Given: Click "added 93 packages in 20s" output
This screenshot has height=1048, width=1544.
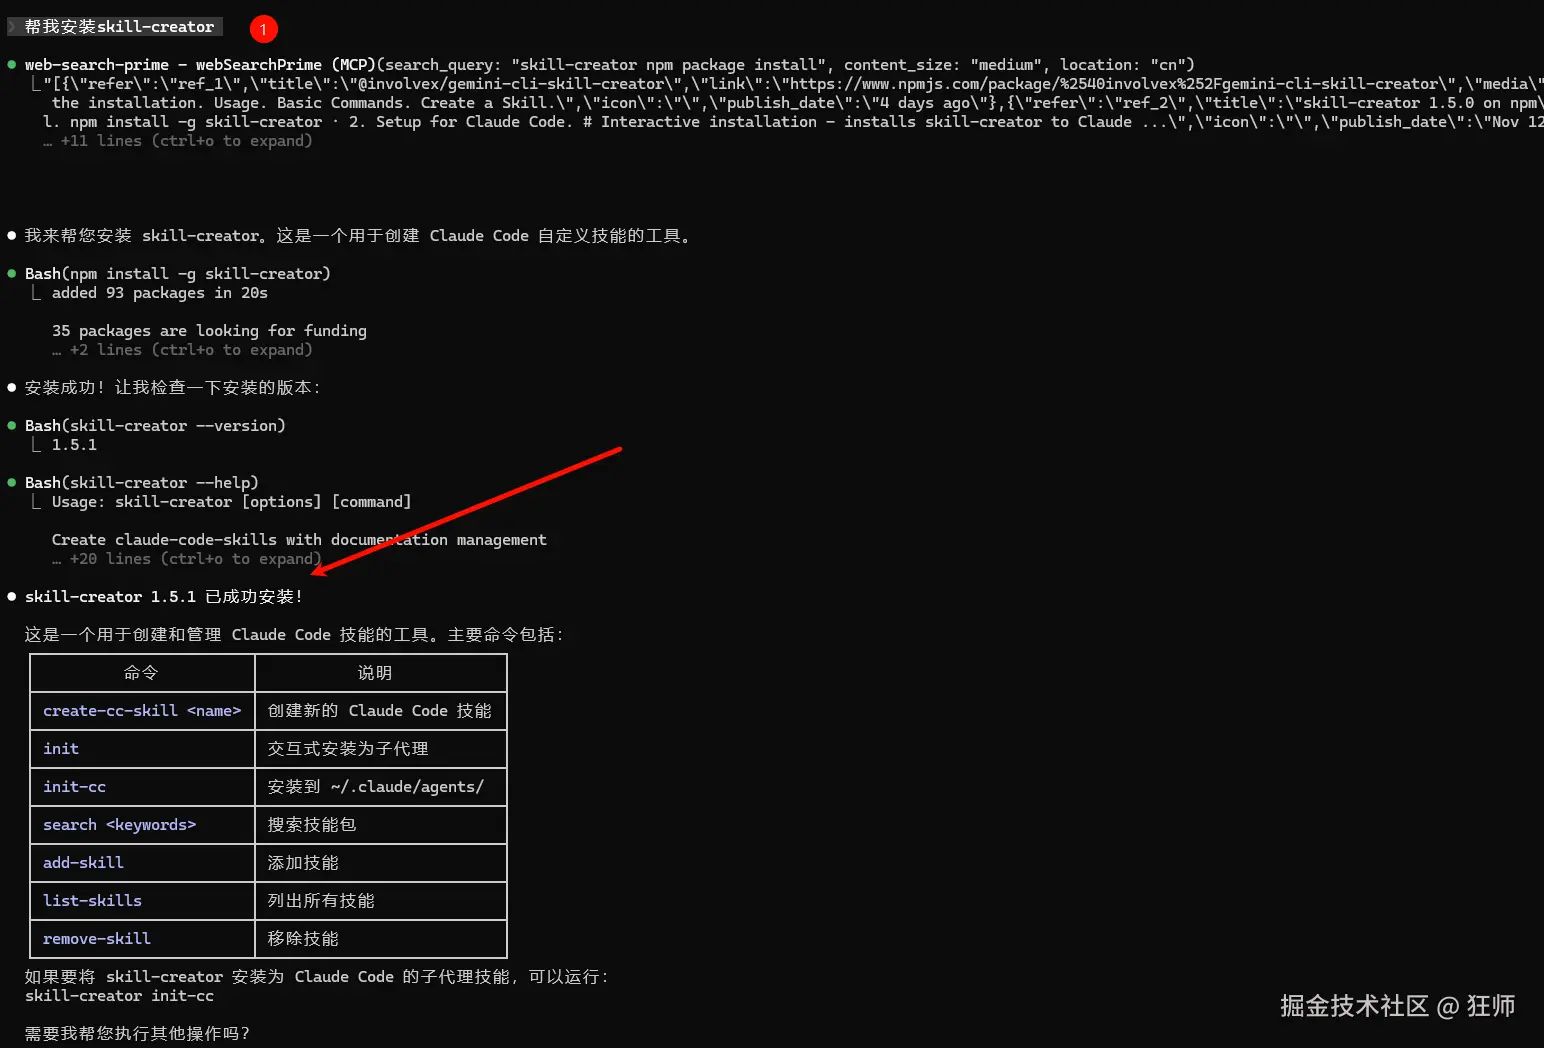Looking at the screenshot, I should [159, 293].
